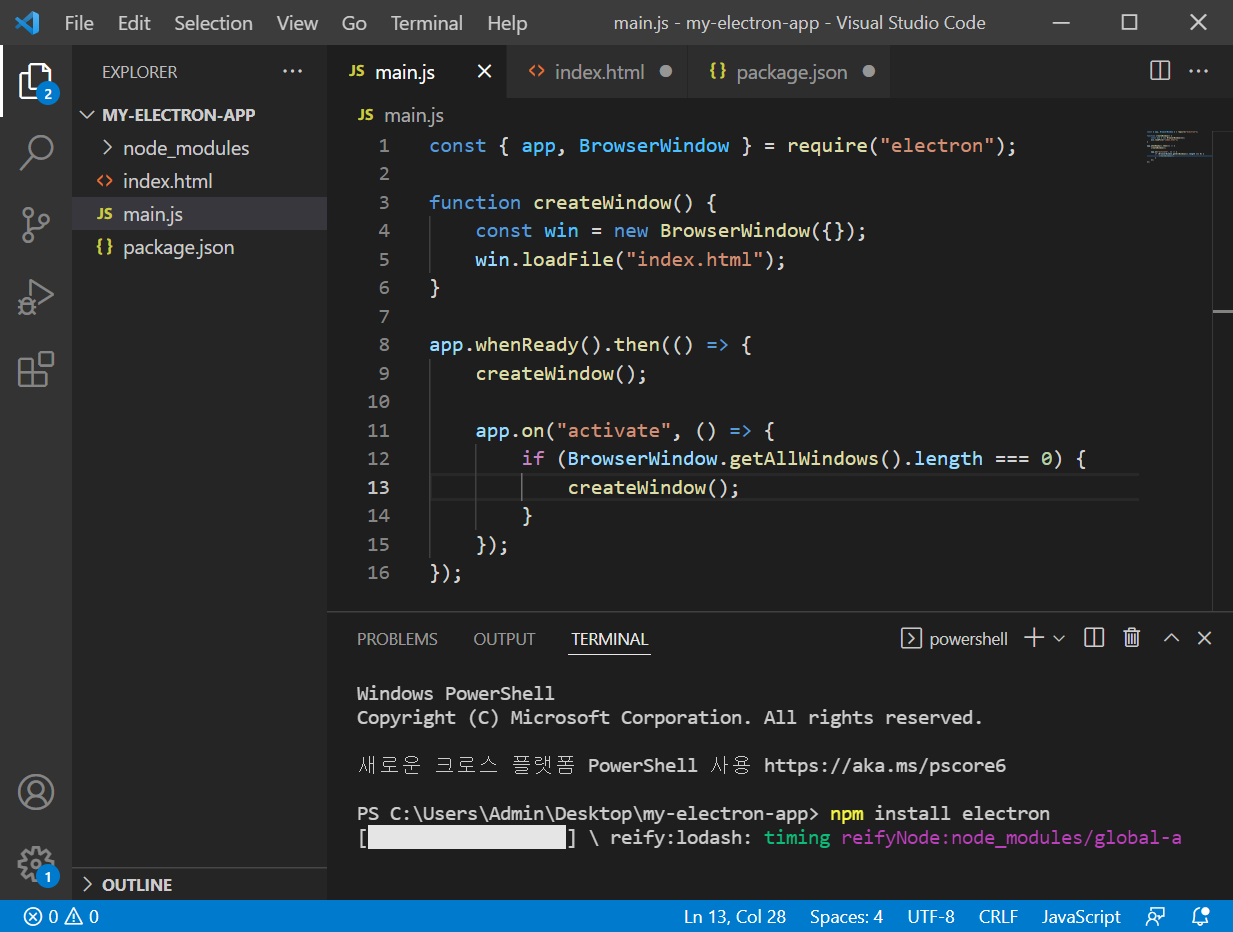Click the main.js breadcrumb above the editor
This screenshot has height=932, width=1233.
point(402,115)
